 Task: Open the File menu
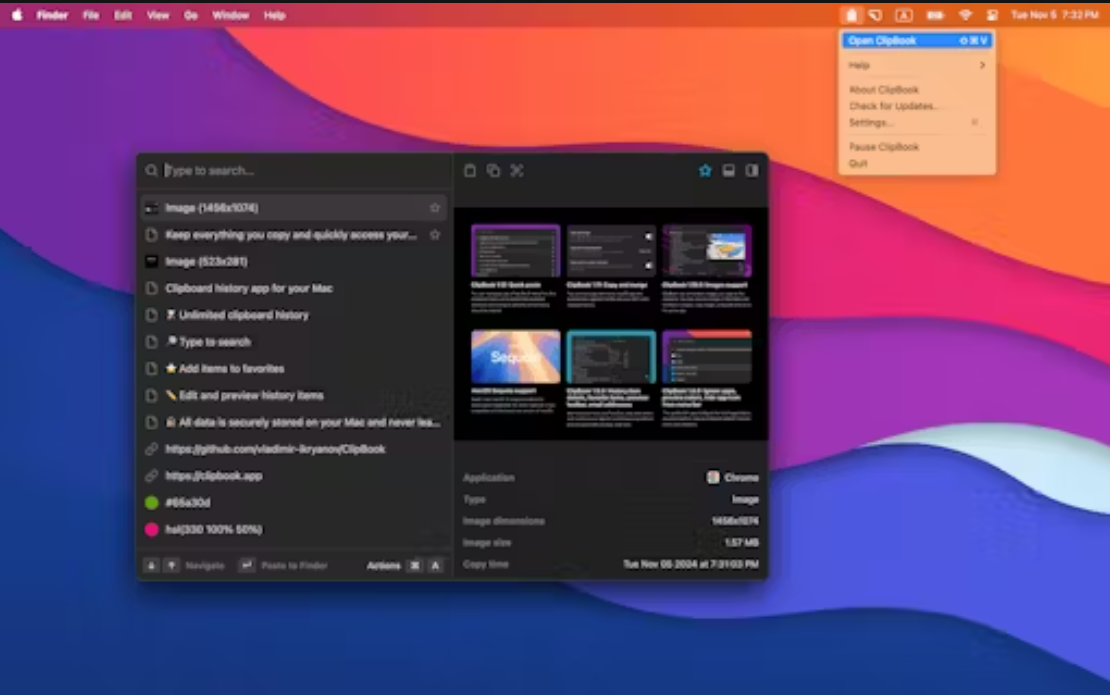(91, 15)
